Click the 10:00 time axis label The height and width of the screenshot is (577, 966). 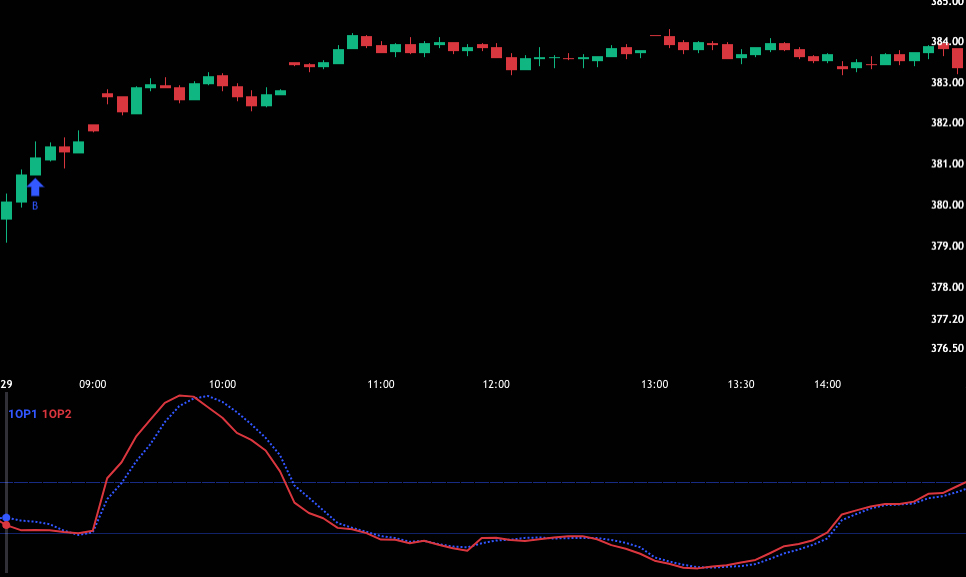pos(222,384)
